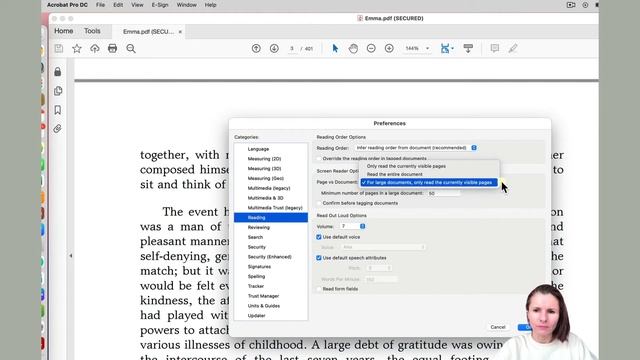Open the File menu
Image resolution: width=640 pixels, height=360 pixels.
[100, 5]
